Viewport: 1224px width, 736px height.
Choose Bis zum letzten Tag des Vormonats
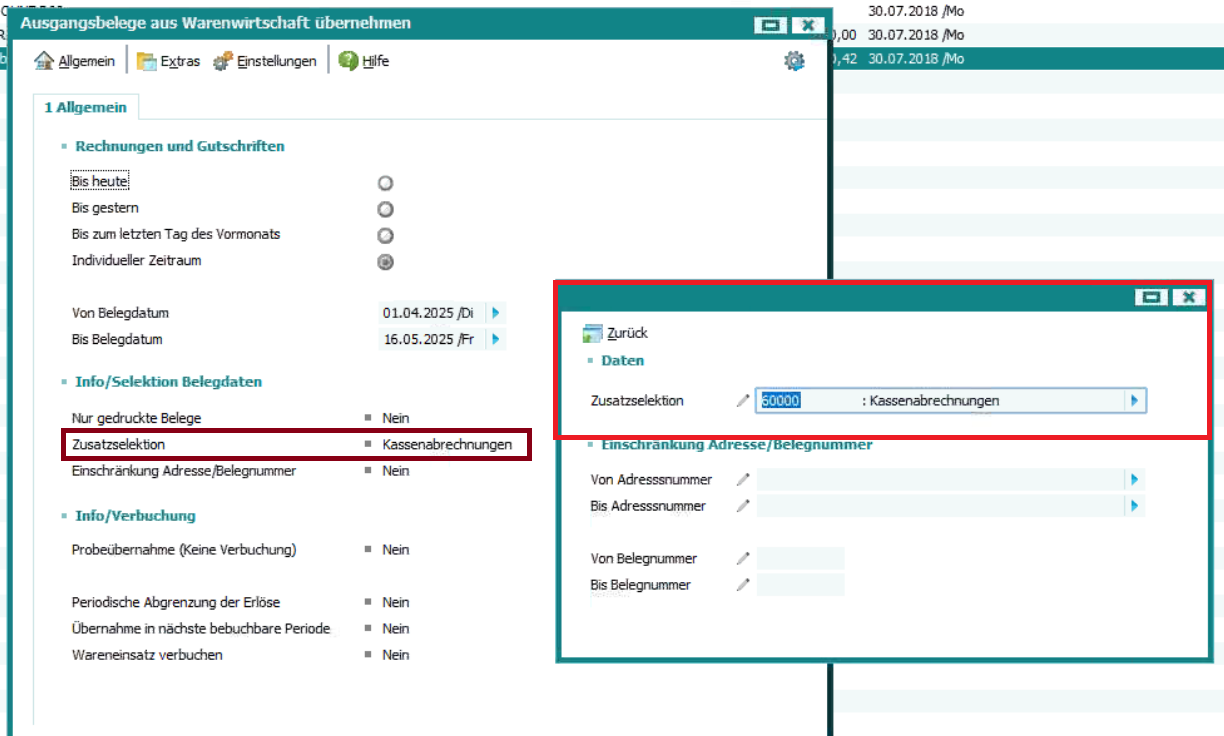coord(385,236)
